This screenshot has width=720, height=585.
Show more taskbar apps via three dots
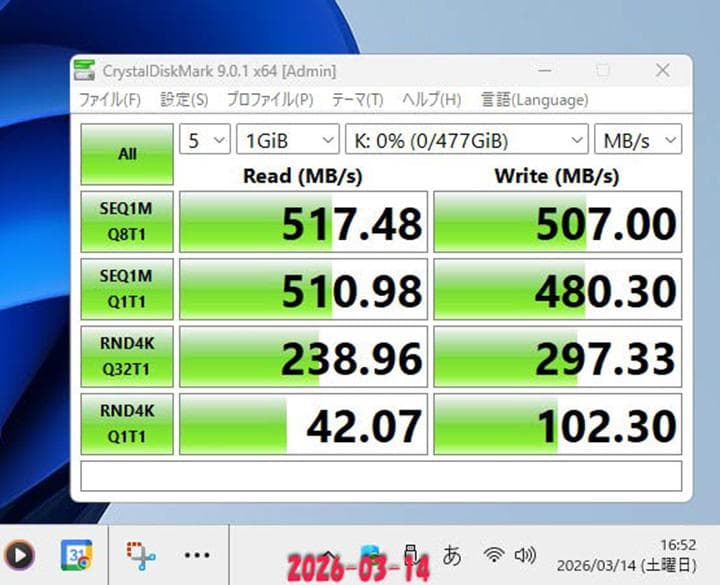coord(197,555)
